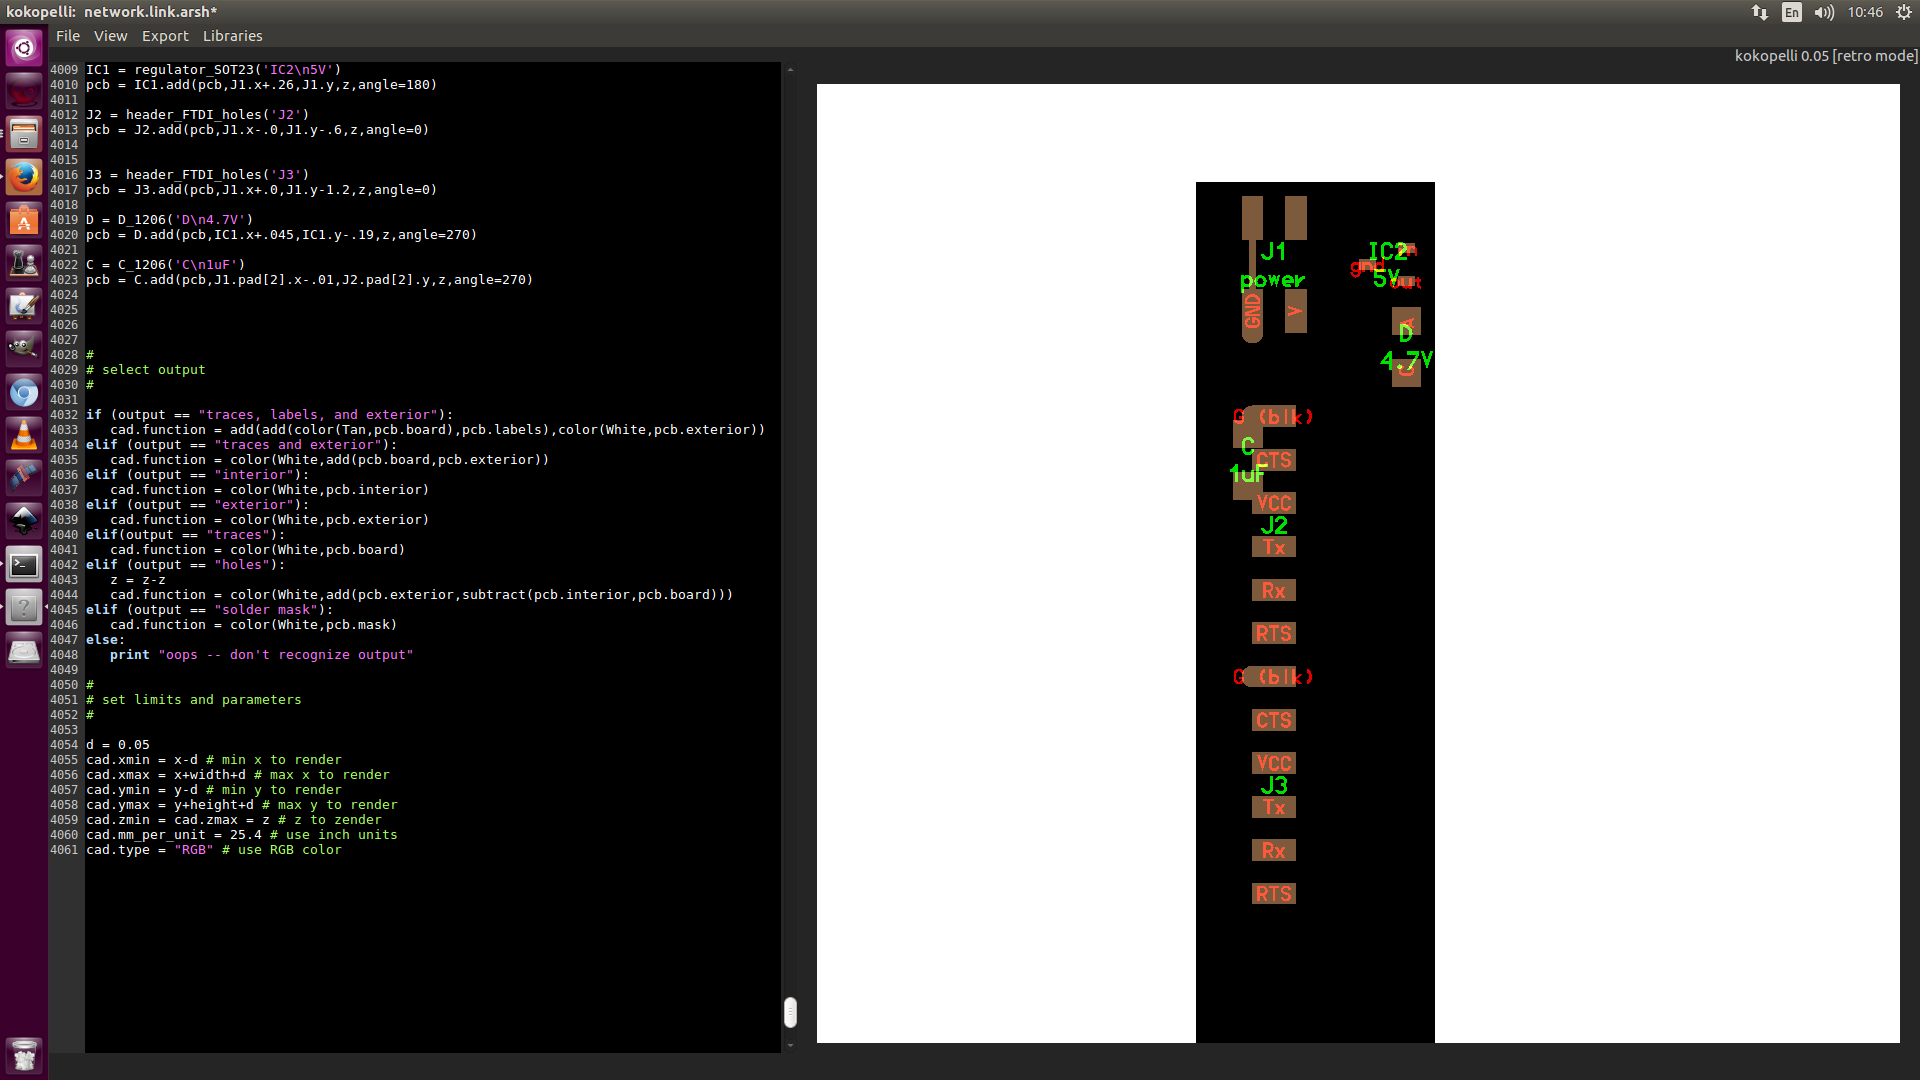Click the 10:46 clock indicator

(1865, 12)
